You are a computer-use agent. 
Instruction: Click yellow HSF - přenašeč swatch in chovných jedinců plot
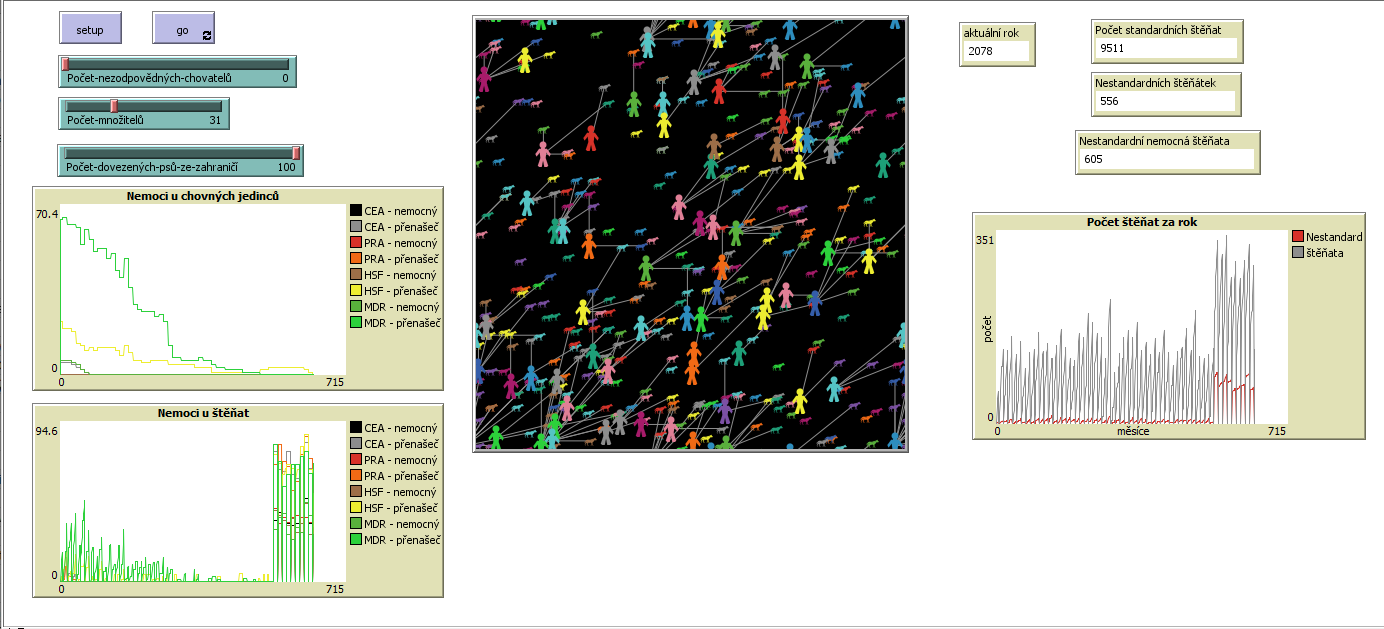click(x=356, y=291)
